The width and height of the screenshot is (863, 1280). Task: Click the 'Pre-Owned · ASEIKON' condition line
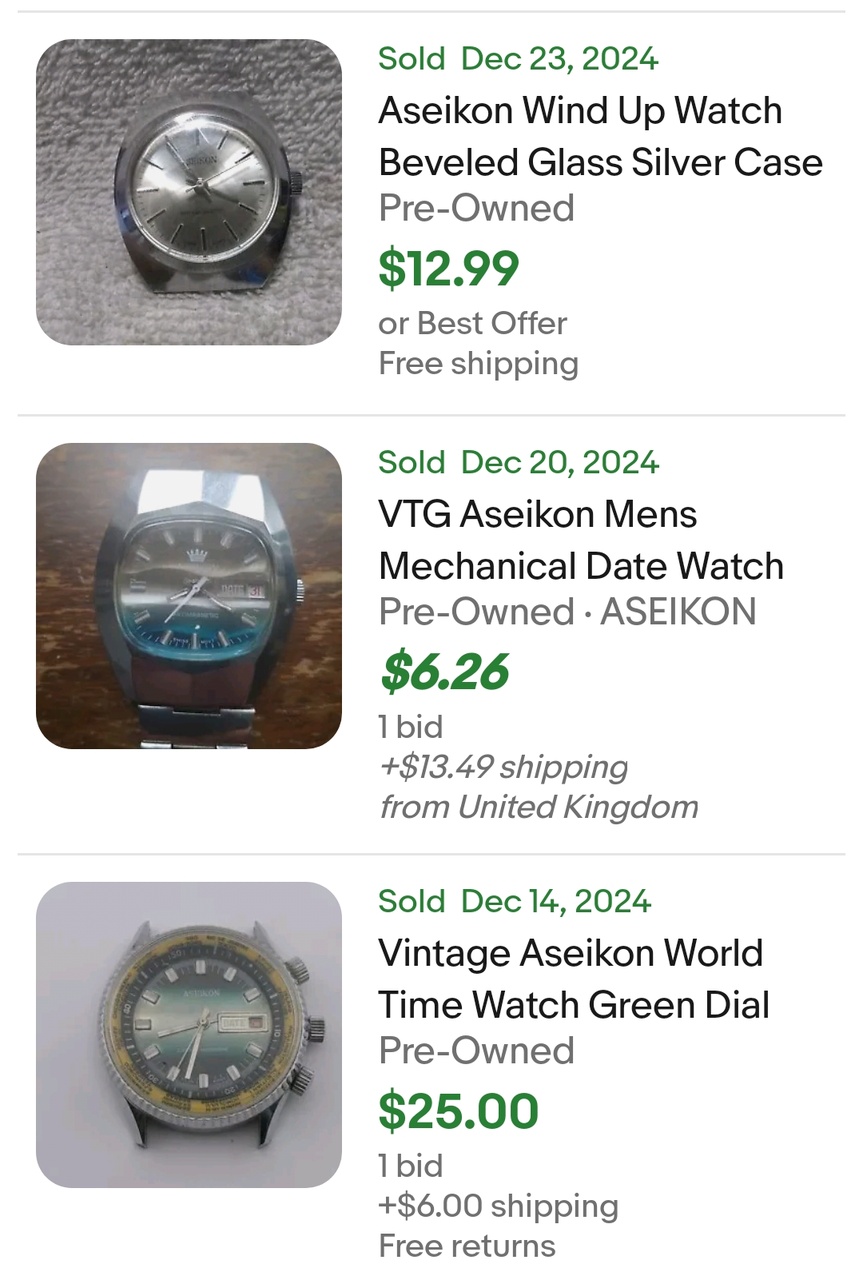tap(567, 611)
